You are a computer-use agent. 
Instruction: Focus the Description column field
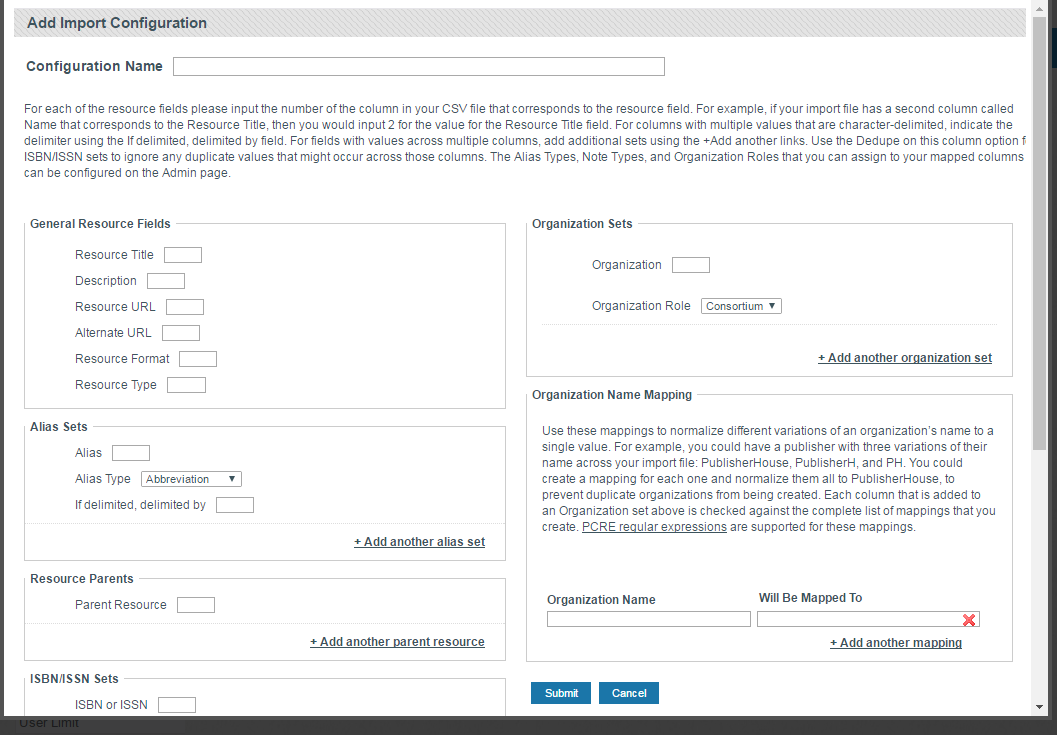pyautogui.click(x=166, y=281)
